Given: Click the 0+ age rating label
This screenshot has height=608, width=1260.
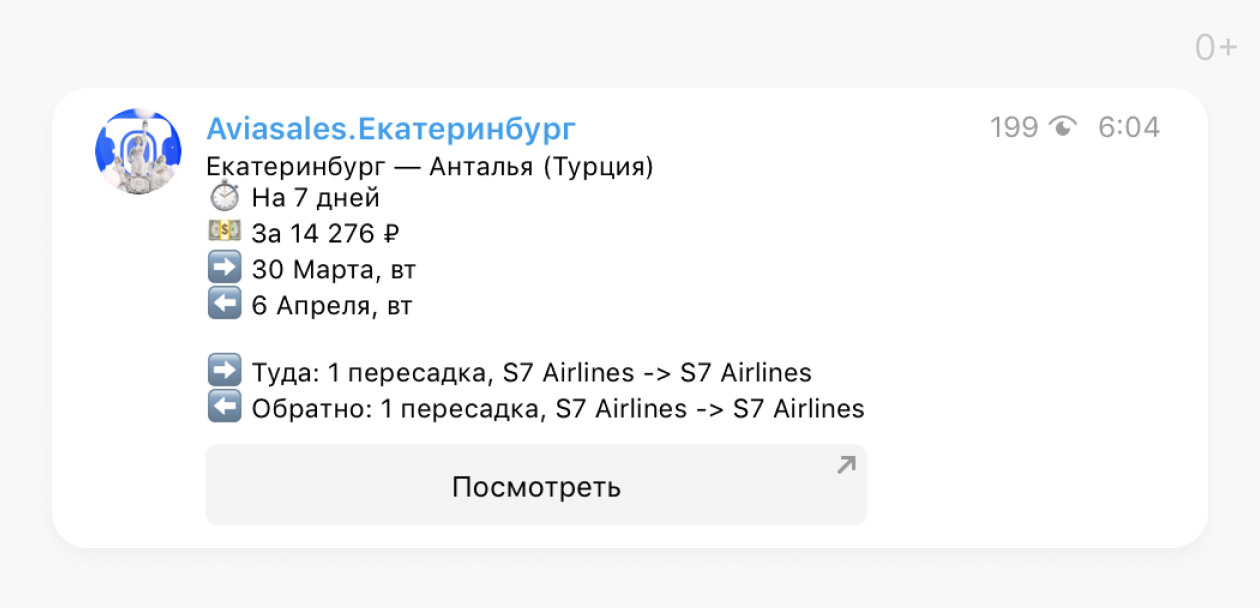Looking at the screenshot, I should point(1216,47).
